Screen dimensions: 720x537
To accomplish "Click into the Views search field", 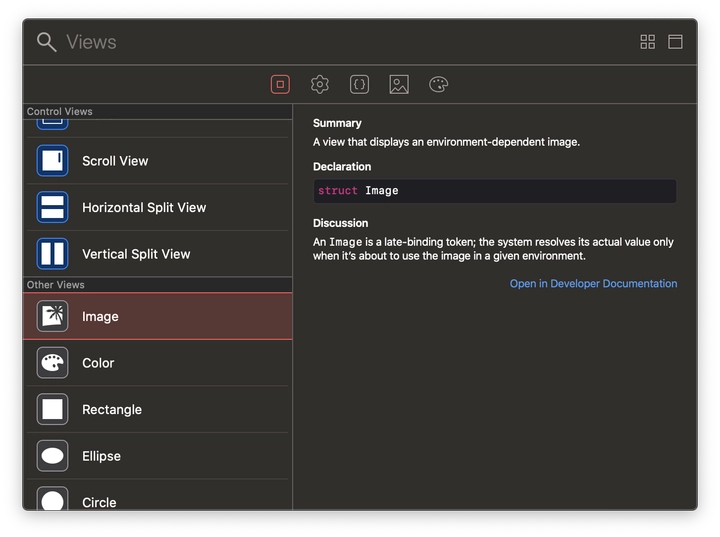I will point(340,42).
